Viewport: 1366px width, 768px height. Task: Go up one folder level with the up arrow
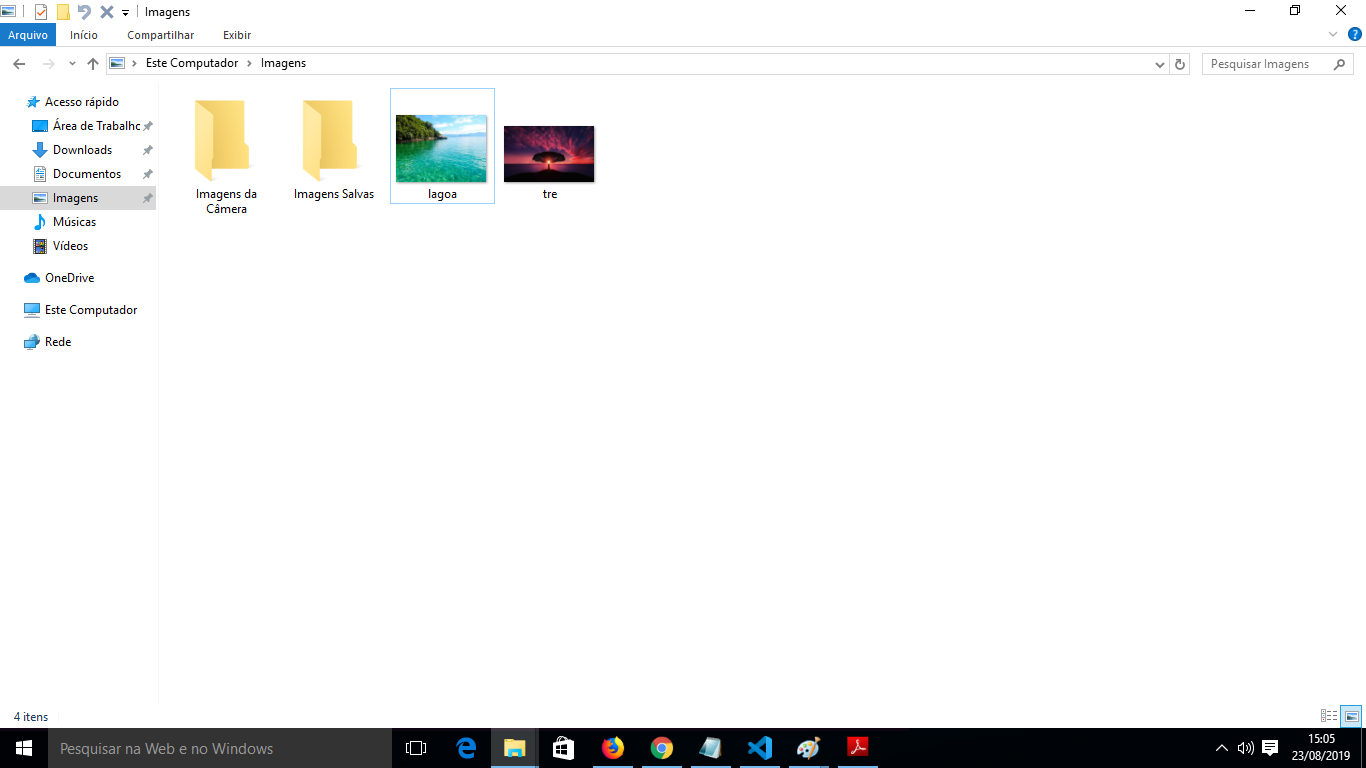tap(93, 63)
